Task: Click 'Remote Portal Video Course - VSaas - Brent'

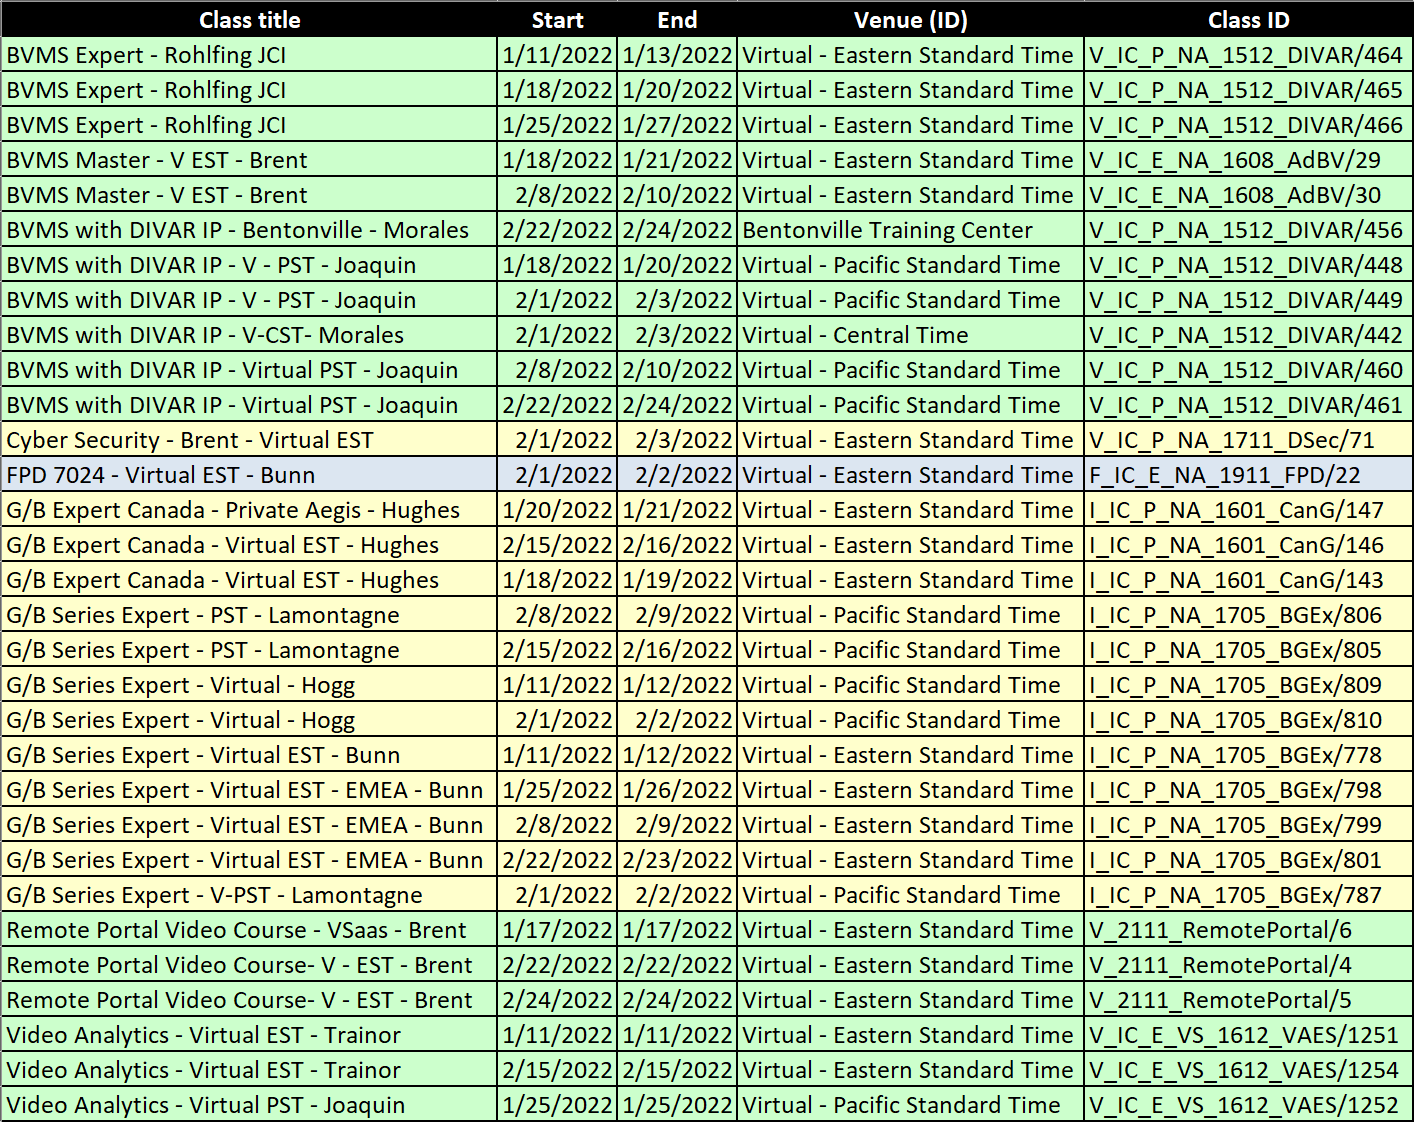Action: point(249,930)
